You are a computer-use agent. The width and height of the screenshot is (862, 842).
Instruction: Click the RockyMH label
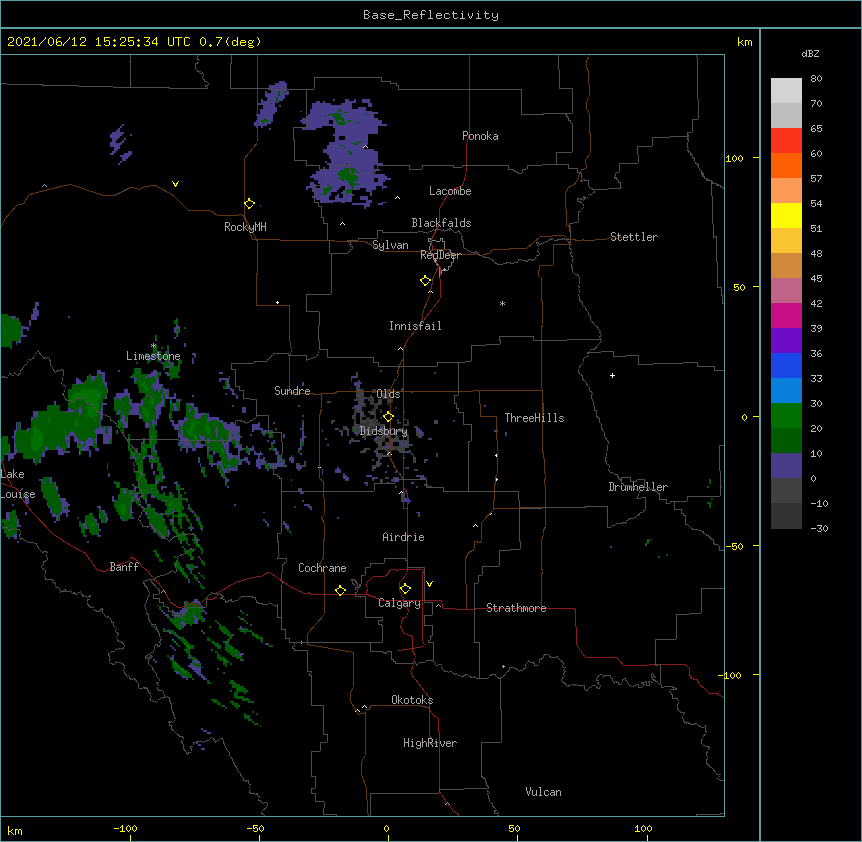[245, 227]
